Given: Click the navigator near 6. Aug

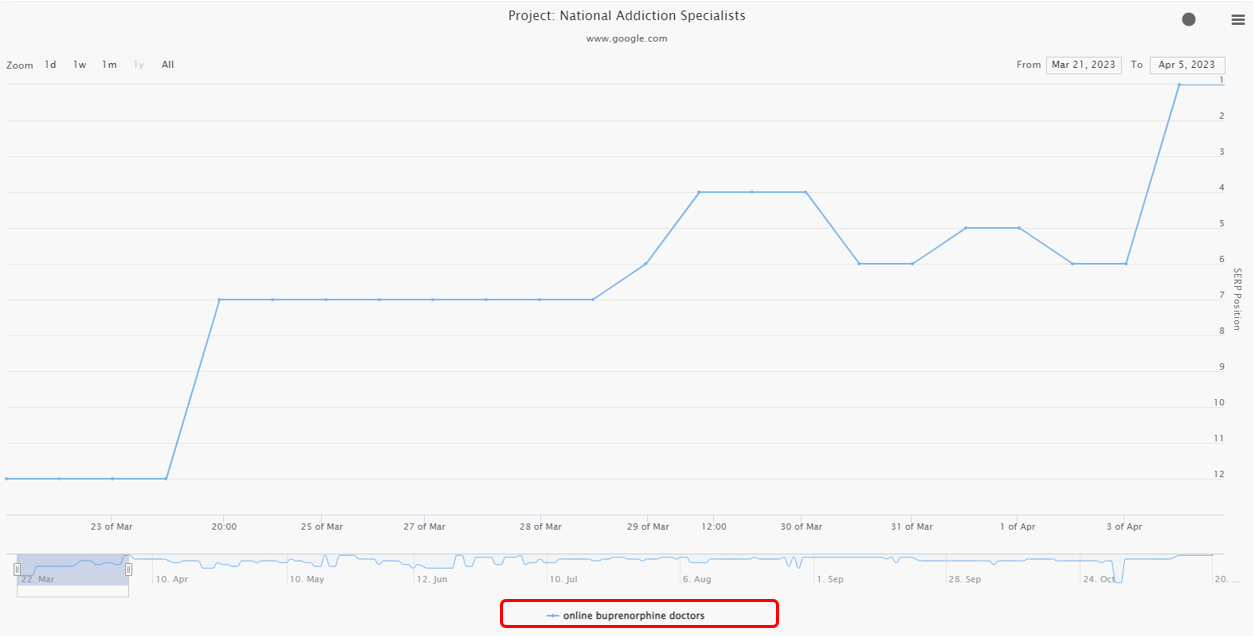Looking at the screenshot, I should point(696,562).
